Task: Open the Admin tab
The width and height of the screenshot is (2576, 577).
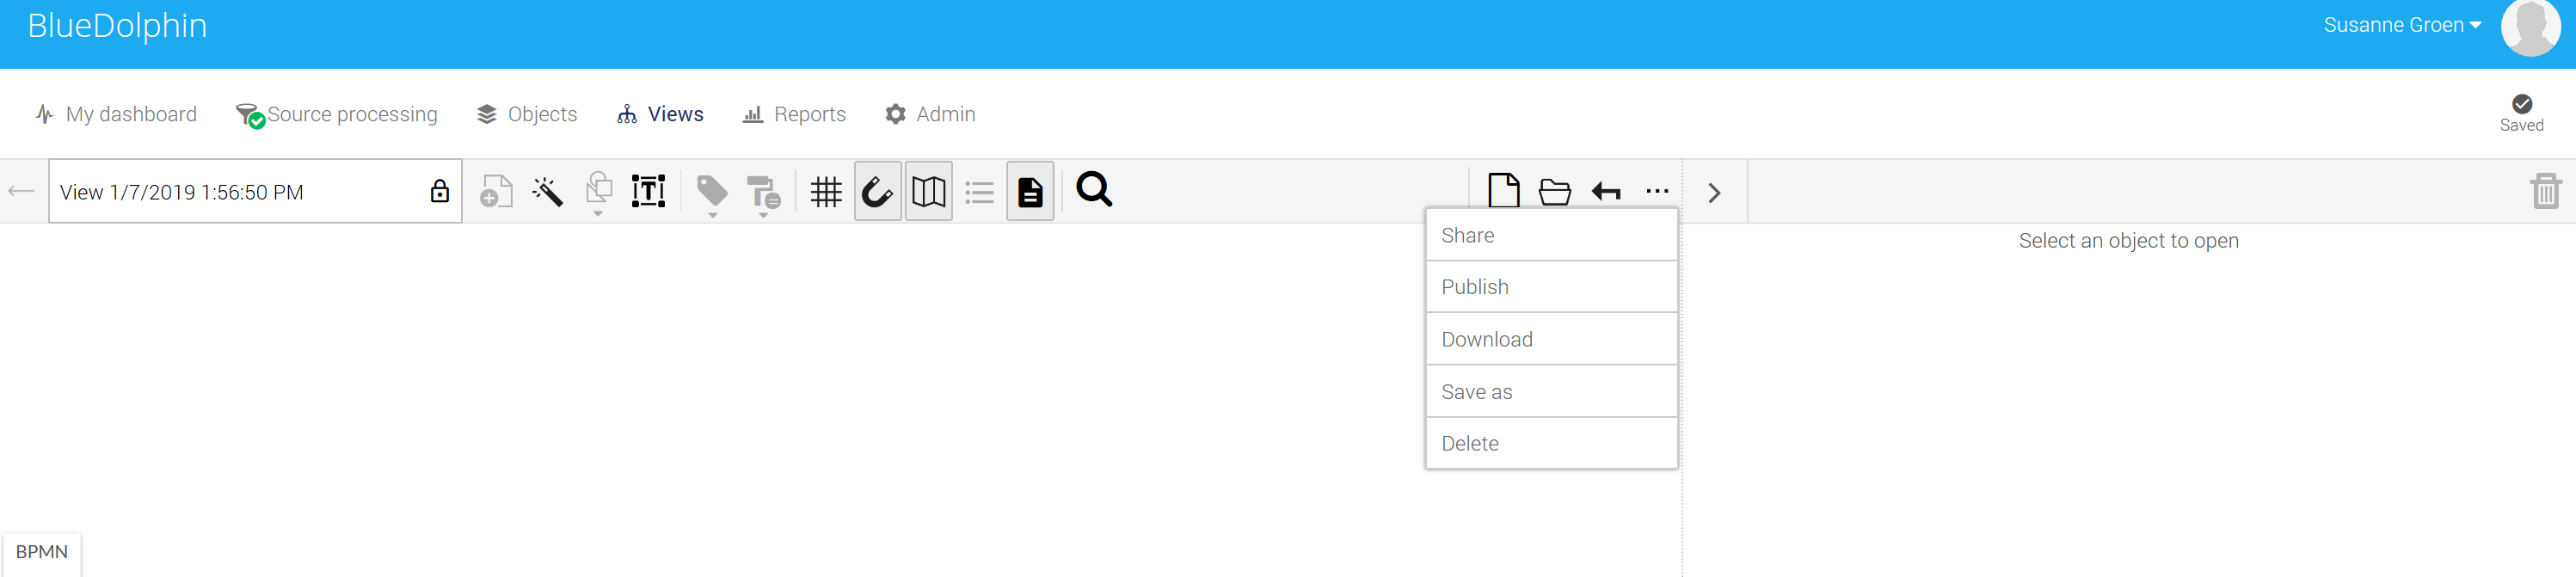Action: [x=930, y=114]
